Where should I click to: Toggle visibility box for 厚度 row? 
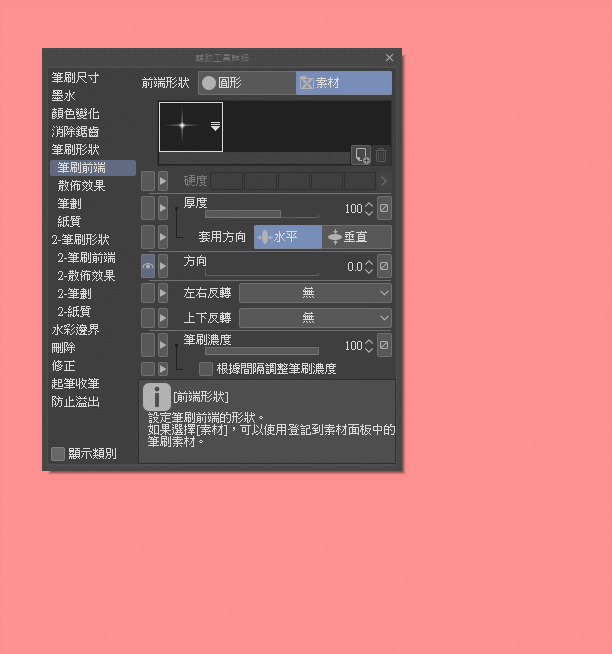pos(148,208)
